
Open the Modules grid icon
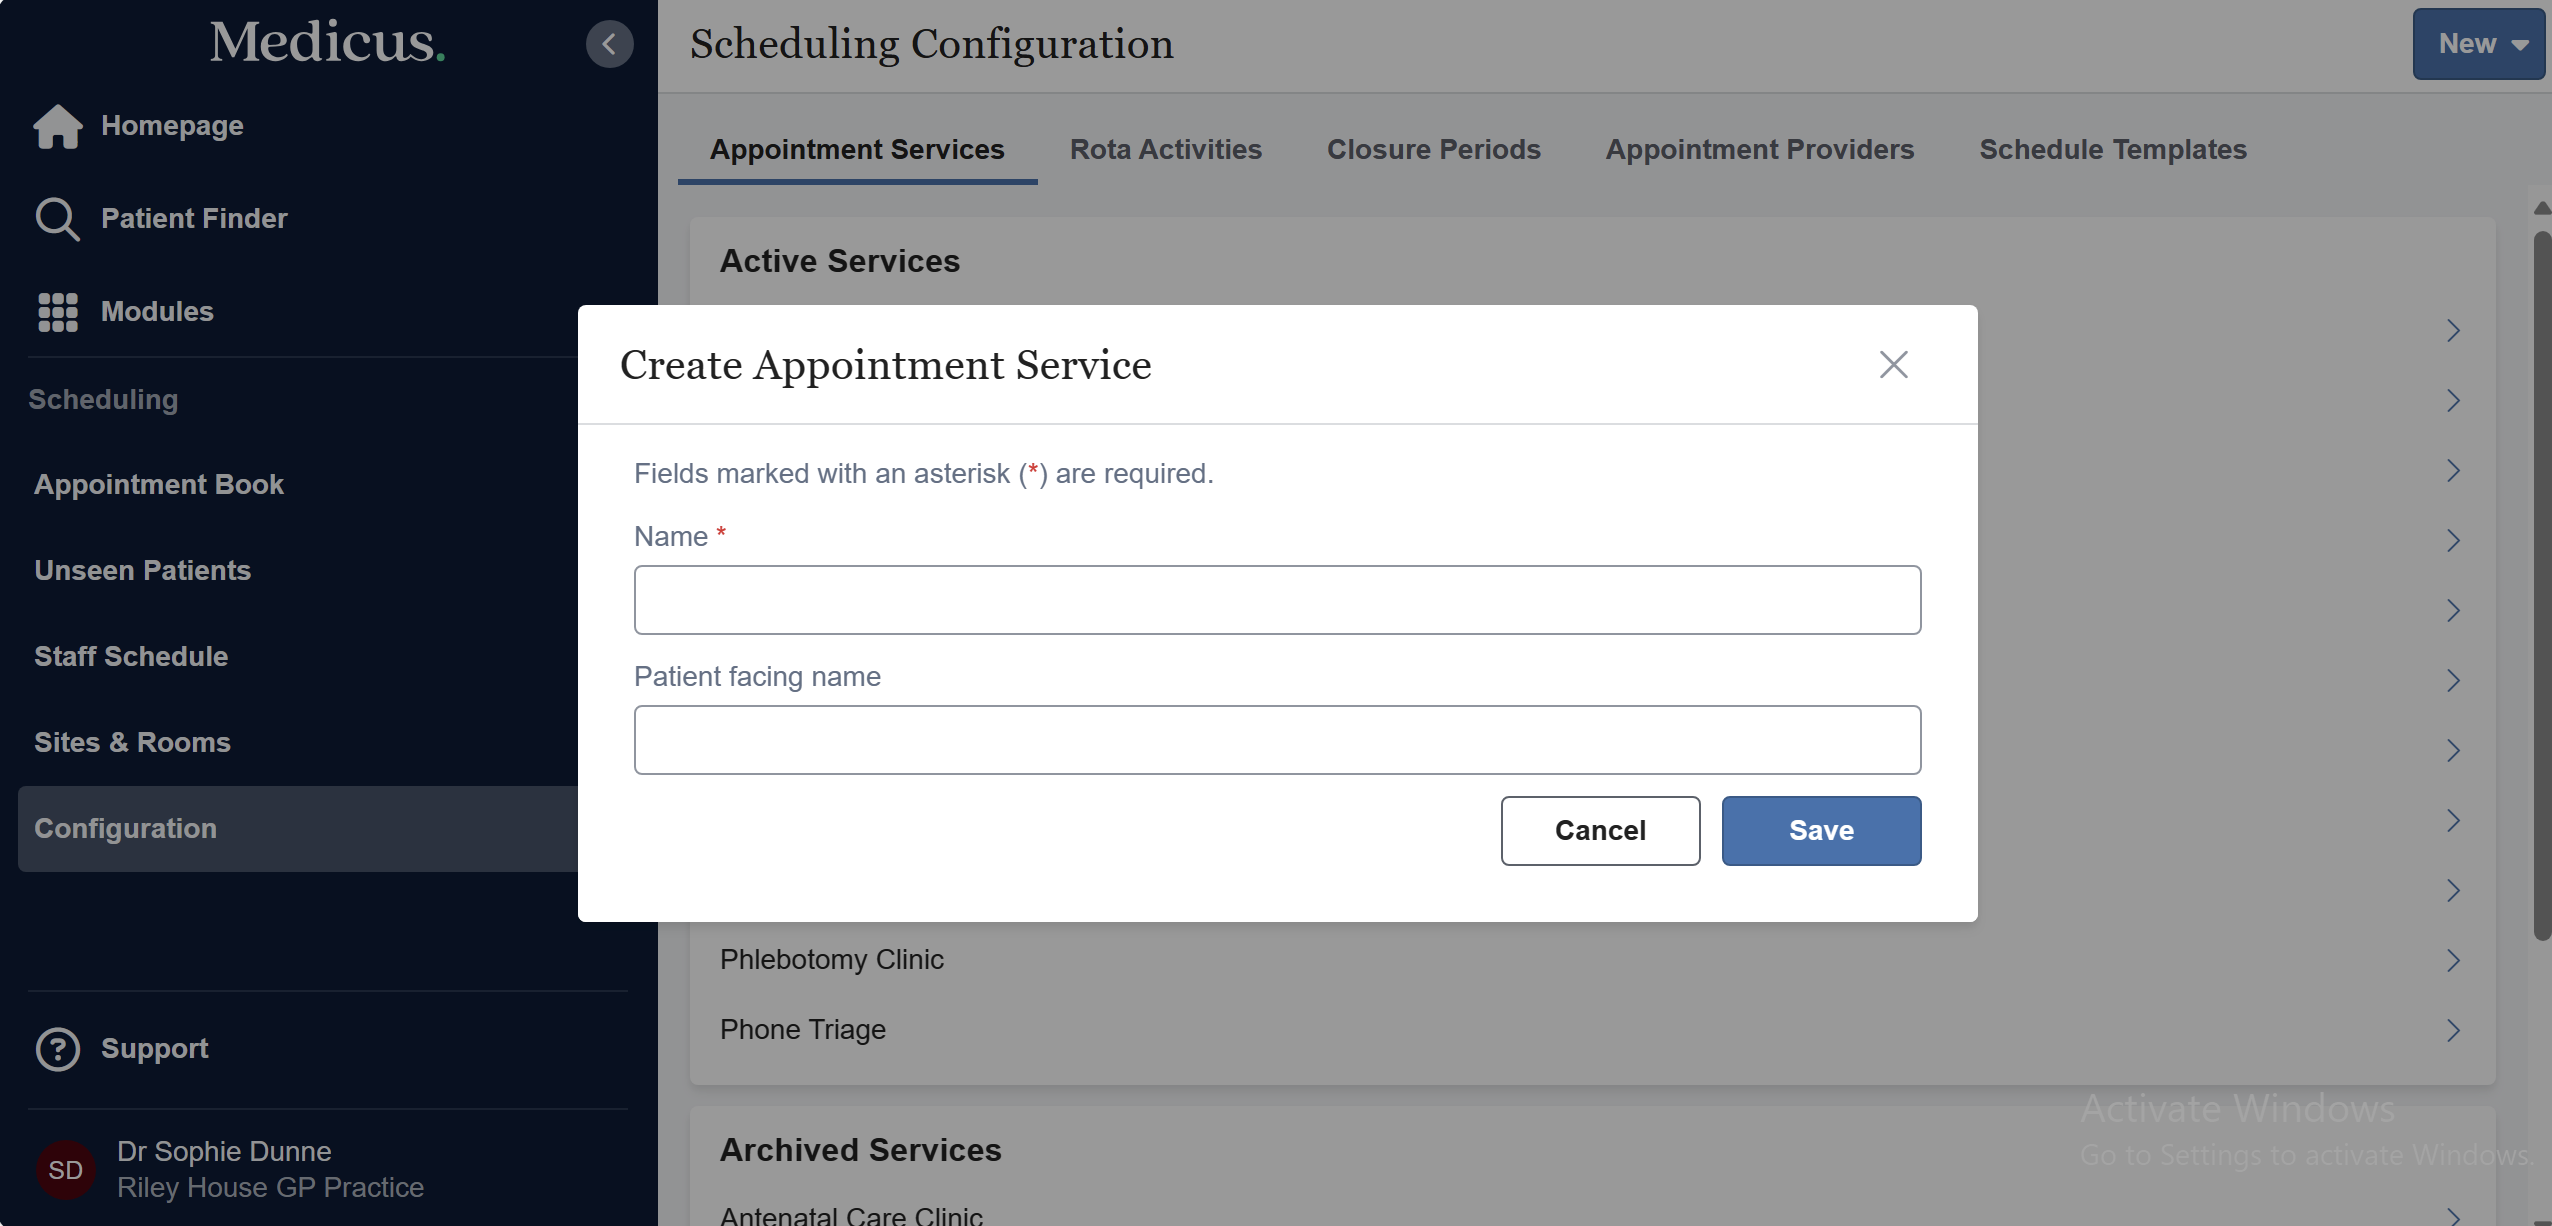coord(57,312)
